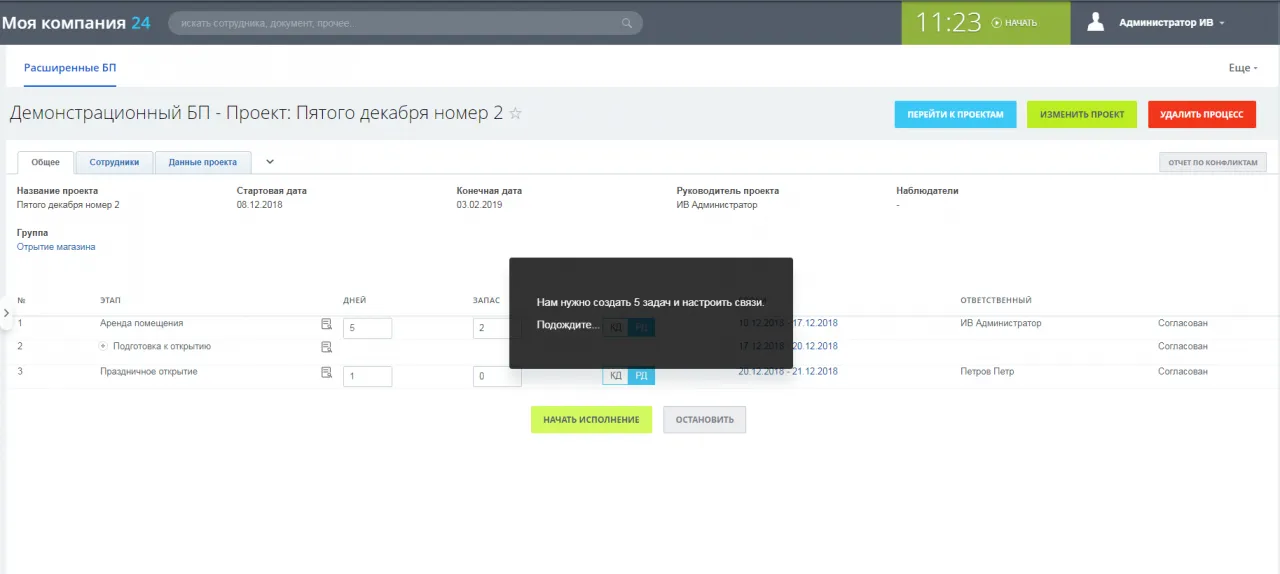Click the favorite star next to the title
Screen dimensions: 1280x574
point(516,114)
